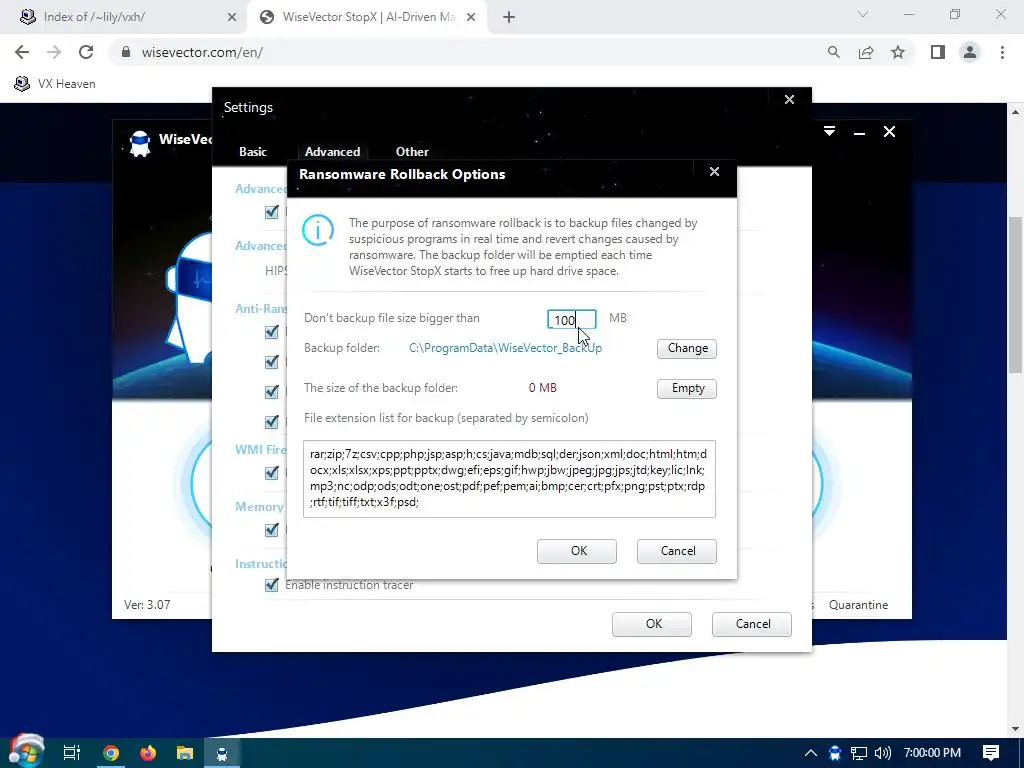Open the Basic settings tab
This screenshot has width=1024, height=768.
pyautogui.click(x=253, y=152)
